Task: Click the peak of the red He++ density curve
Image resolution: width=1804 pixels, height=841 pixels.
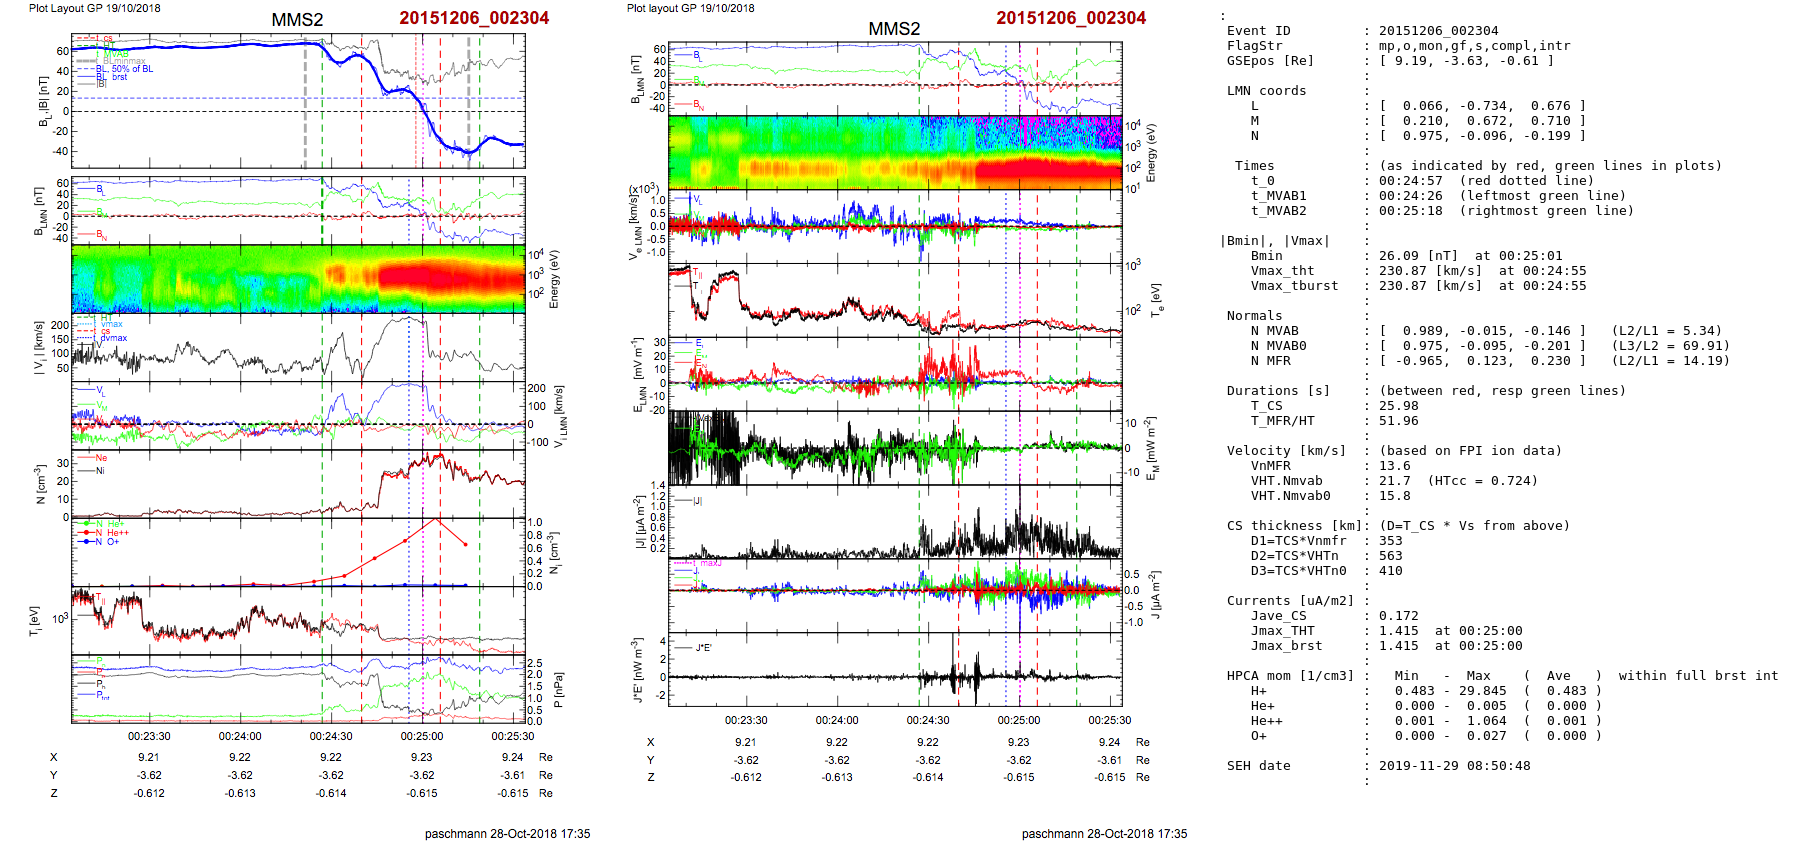Action: coord(435,519)
